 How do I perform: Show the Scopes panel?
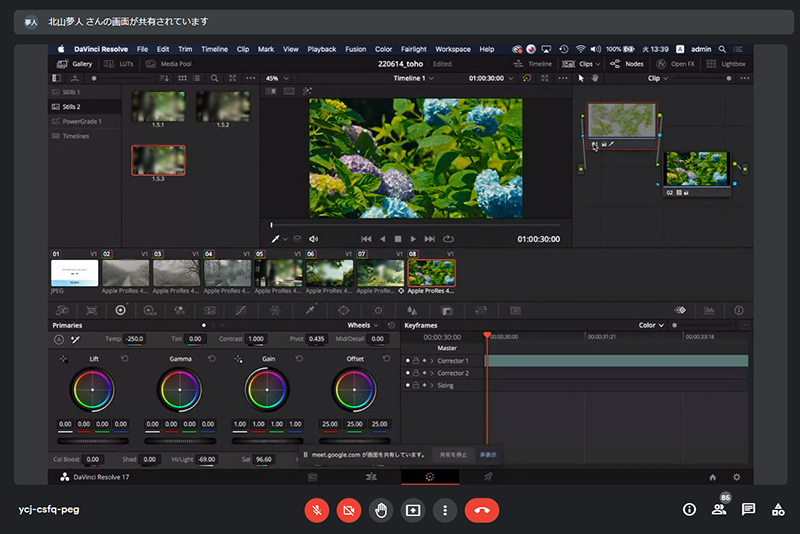point(709,310)
